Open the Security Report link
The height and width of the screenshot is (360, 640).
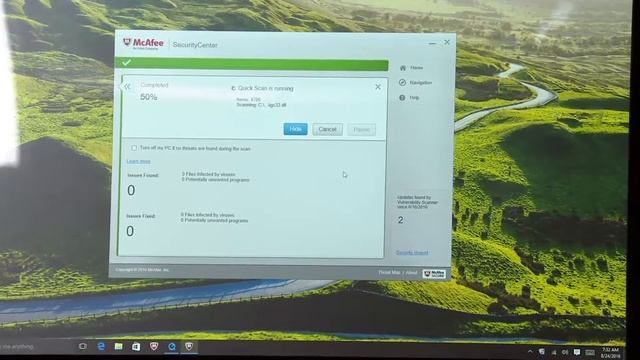pyautogui.click(x=412, y=253)
